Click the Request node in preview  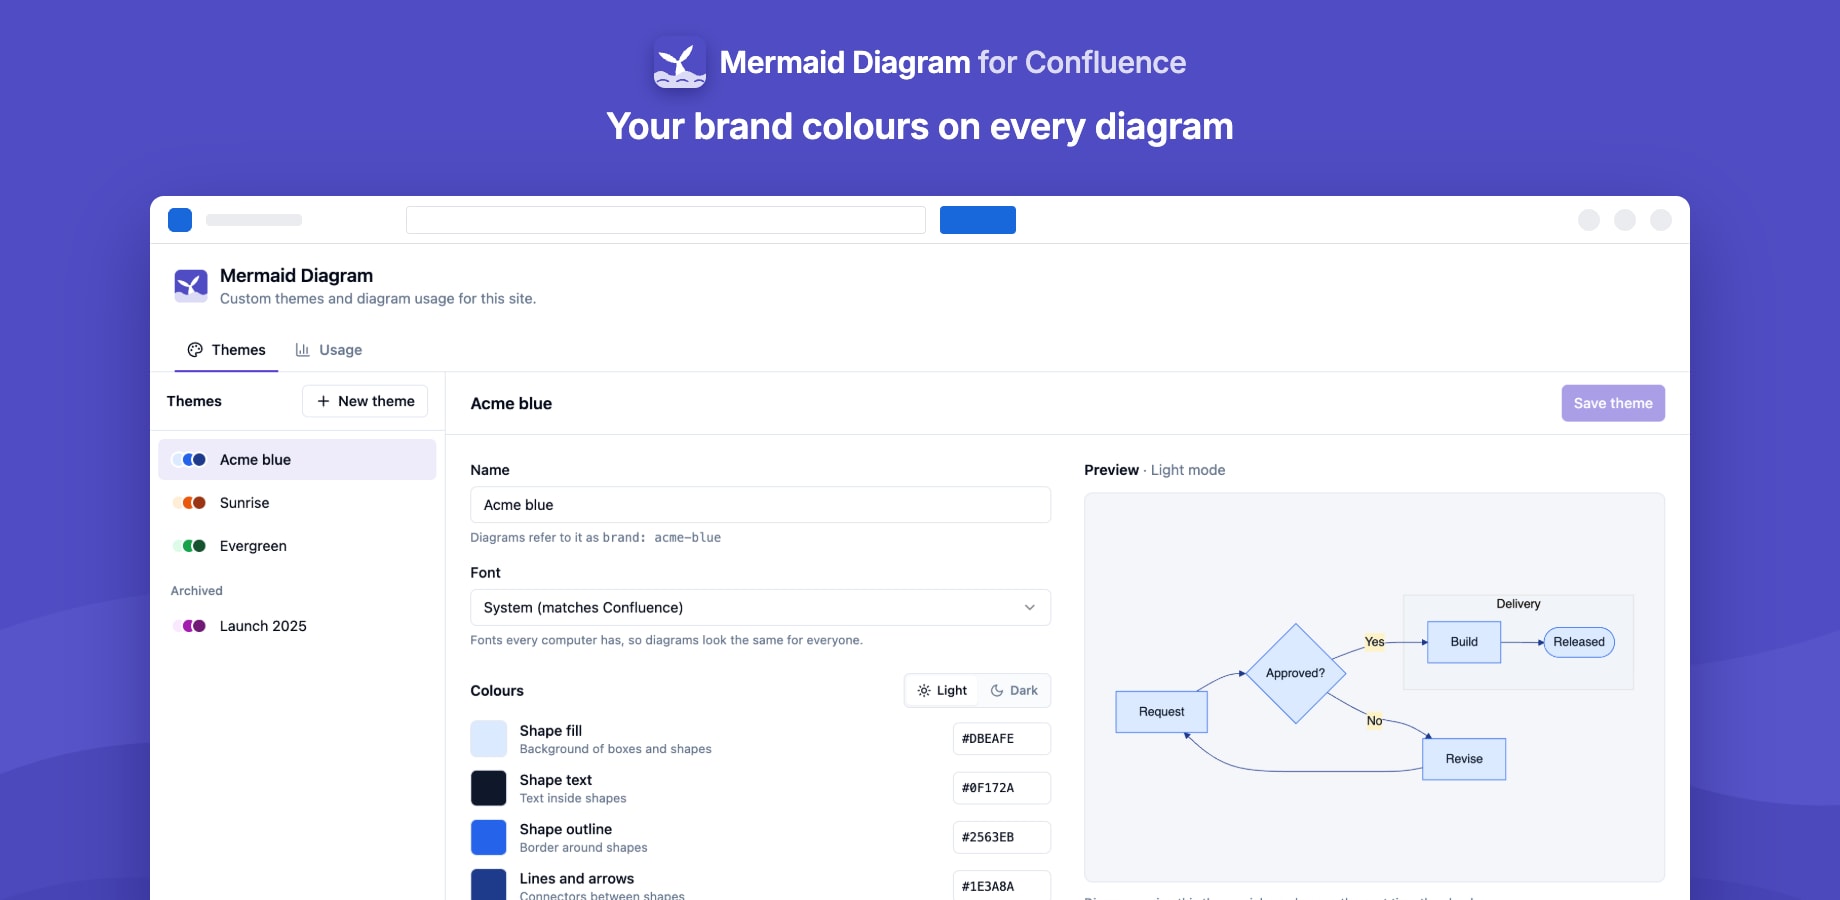[1161, 712]
